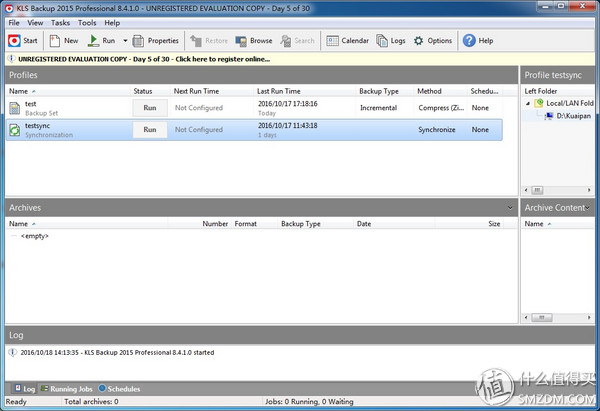Switch to the Schedules tab
Screen dimensions: 600x411
click(x=122, y=388)
